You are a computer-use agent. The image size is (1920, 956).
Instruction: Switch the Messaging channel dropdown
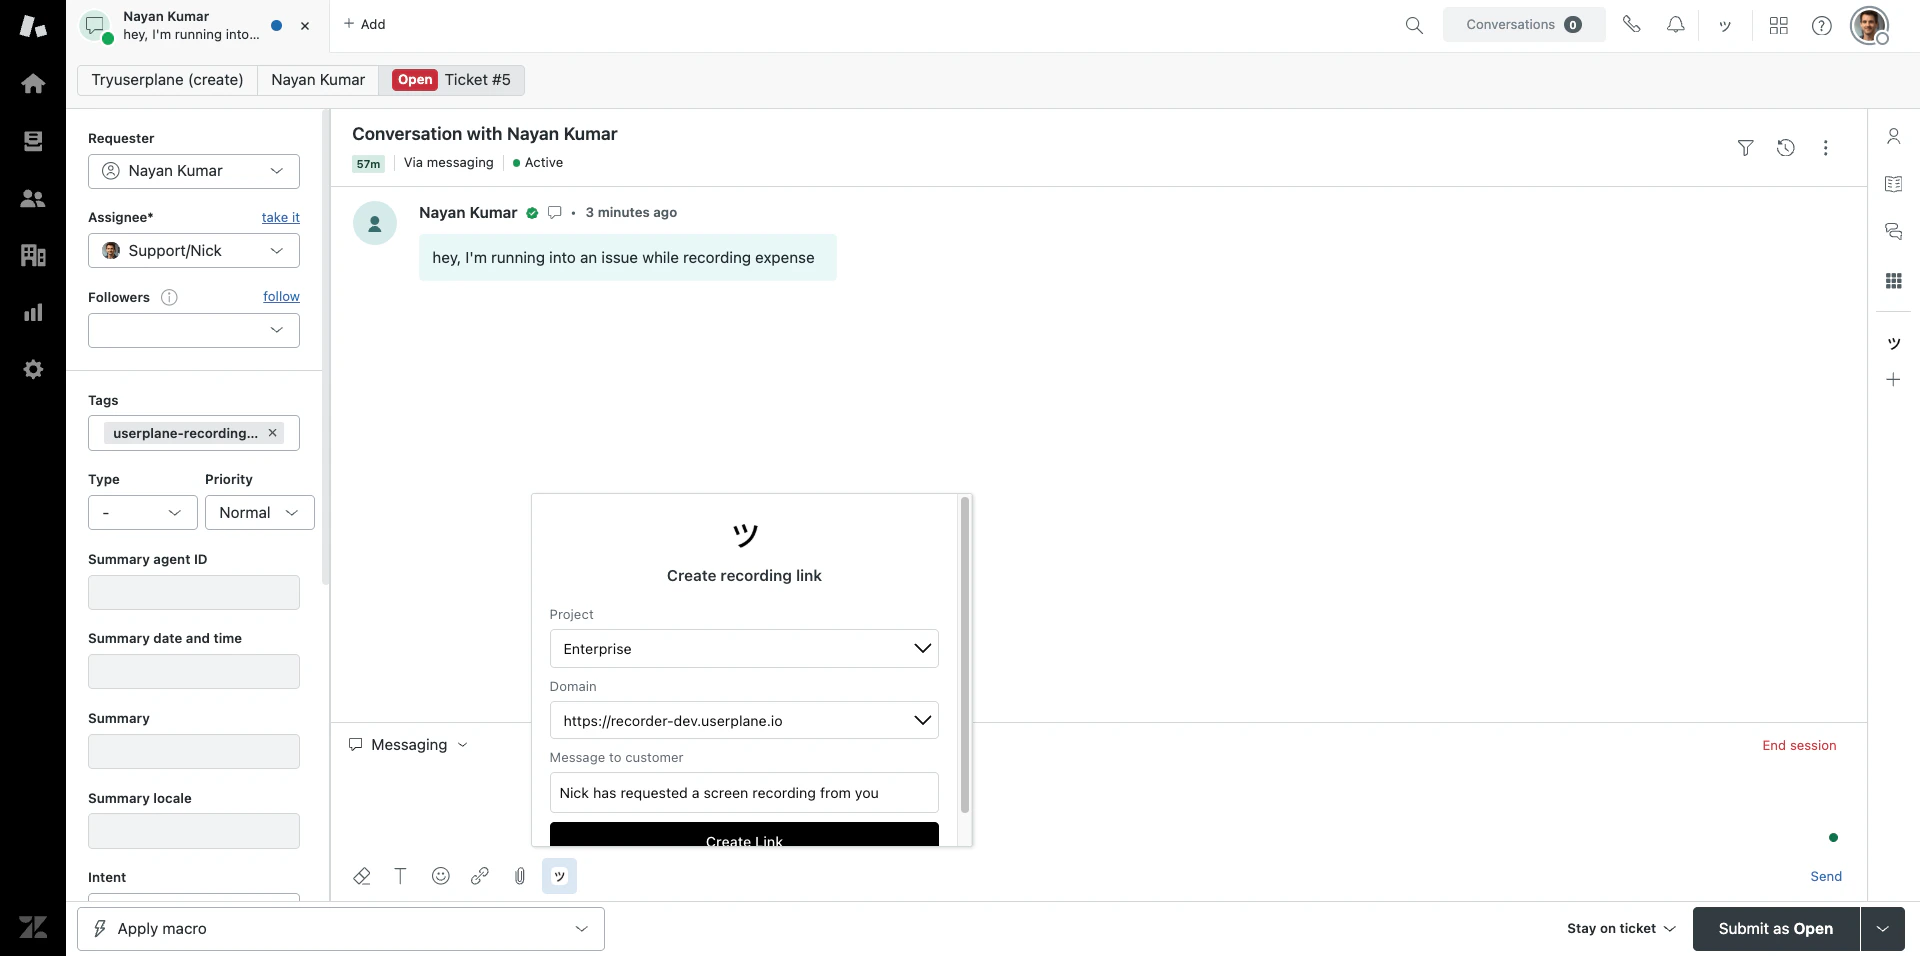click(408, 745)
